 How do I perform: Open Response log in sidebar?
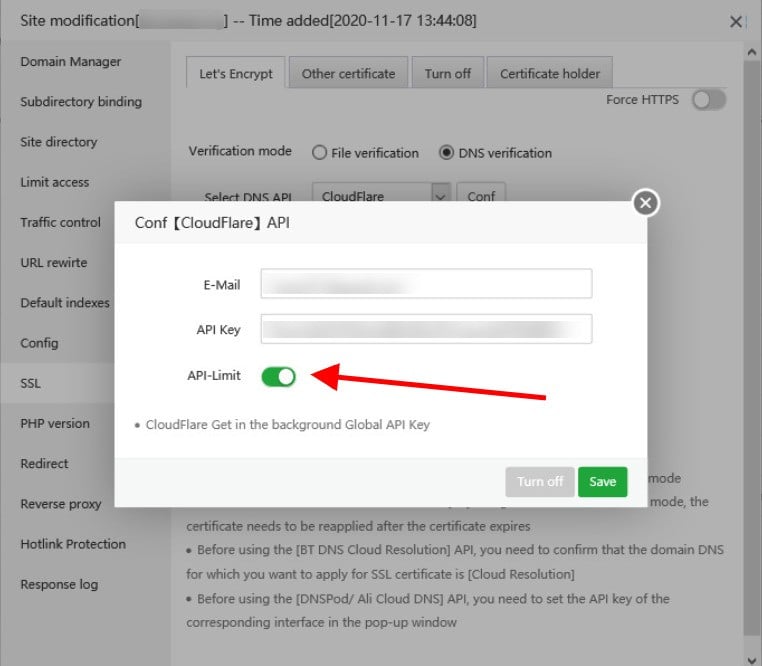click(59, 584)
